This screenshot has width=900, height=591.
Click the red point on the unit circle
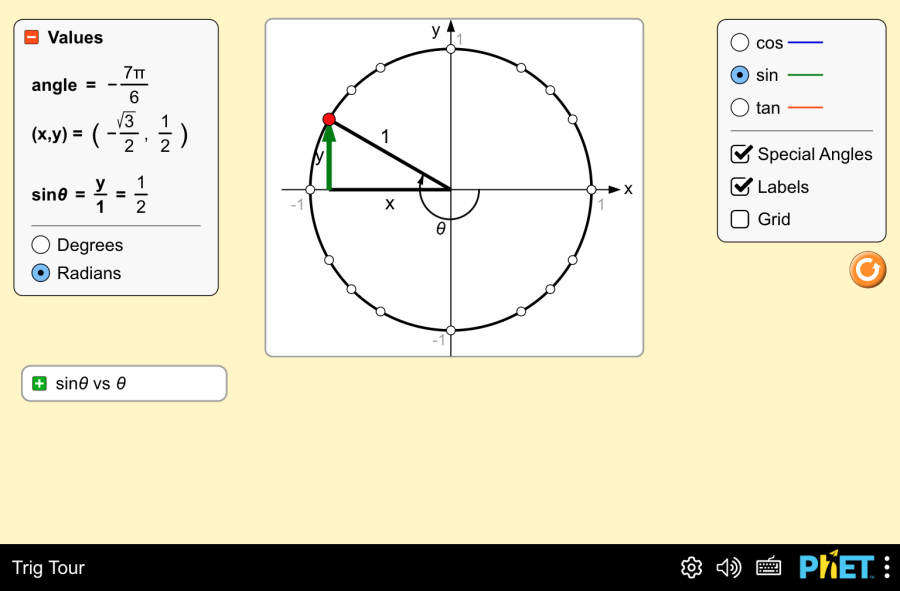point(329,119)
